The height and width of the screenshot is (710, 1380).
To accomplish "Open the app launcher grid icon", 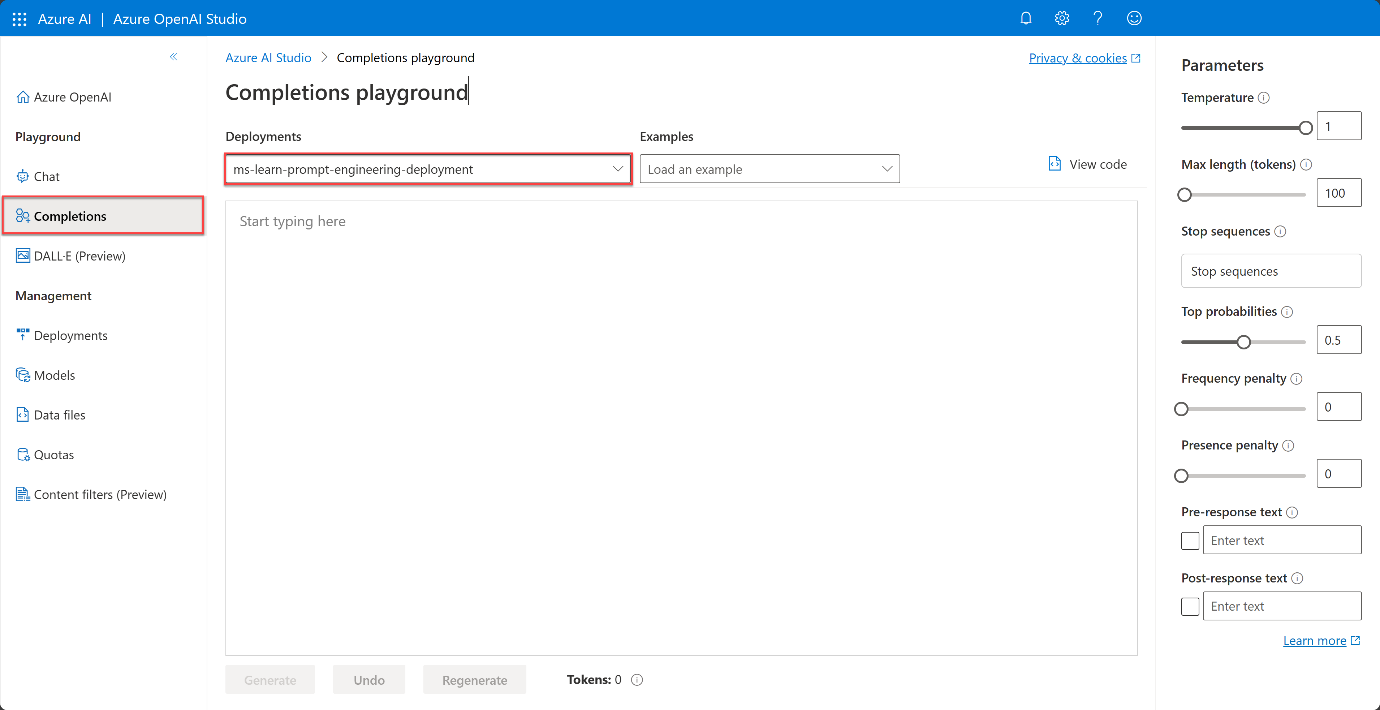I will (19, 19).
